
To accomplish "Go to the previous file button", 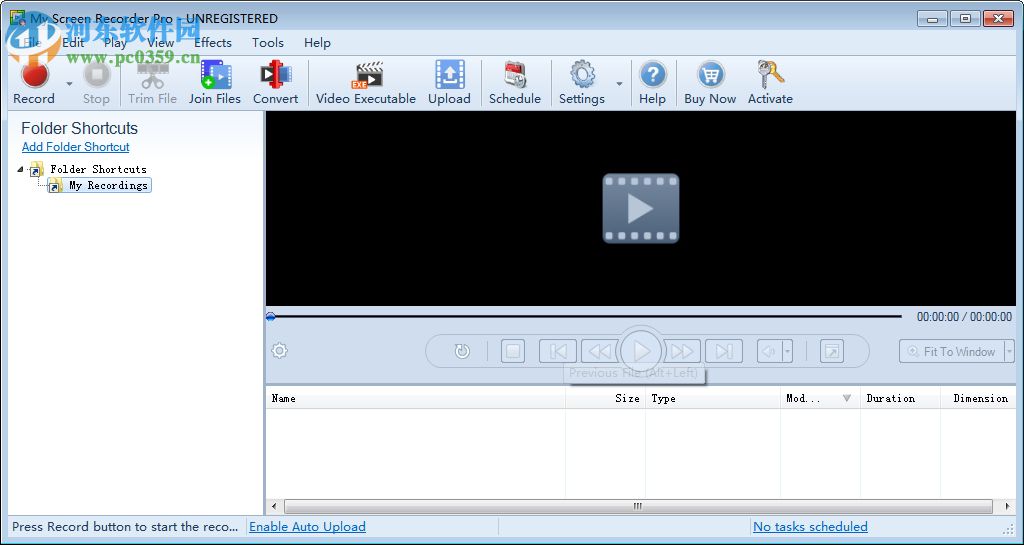I will click(558, 351).
